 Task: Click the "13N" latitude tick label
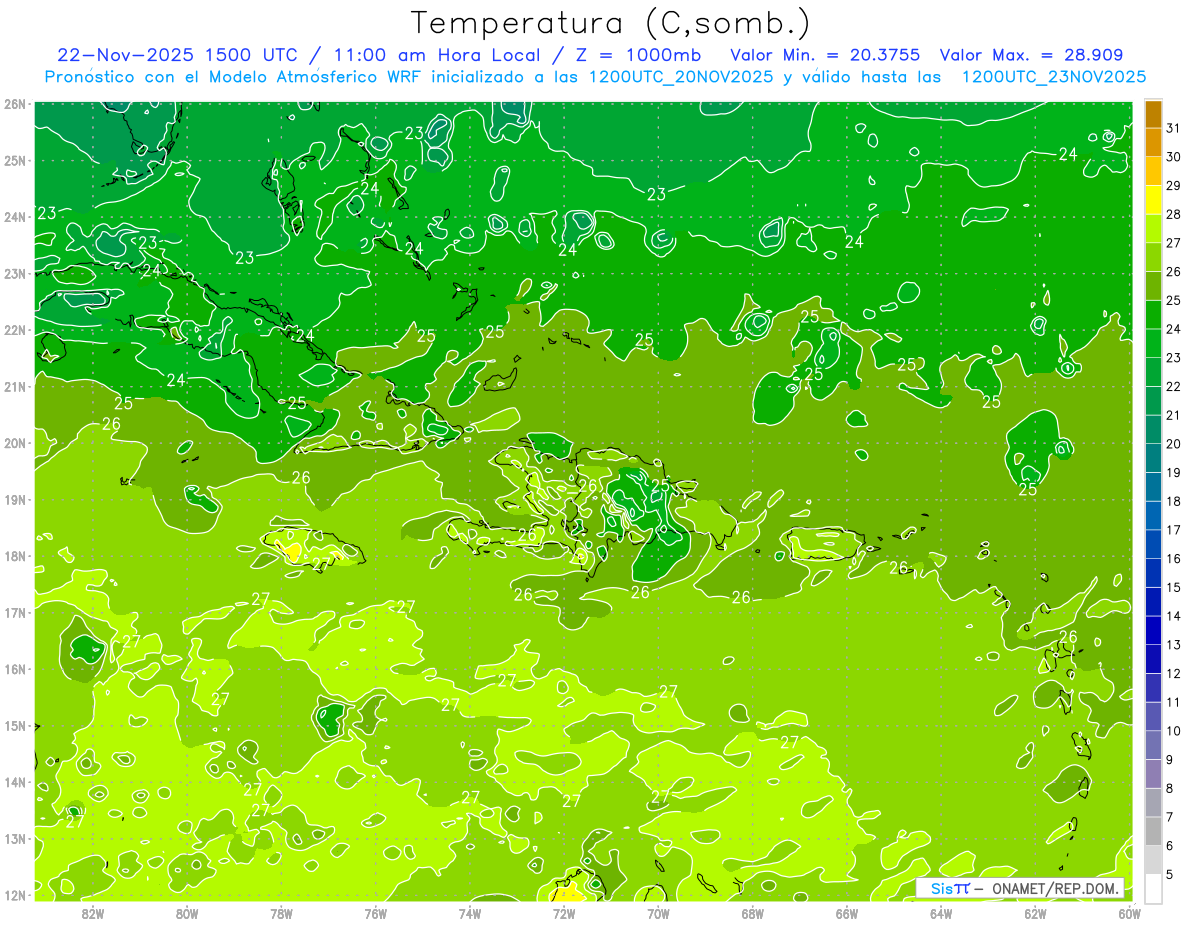(16, 838)
